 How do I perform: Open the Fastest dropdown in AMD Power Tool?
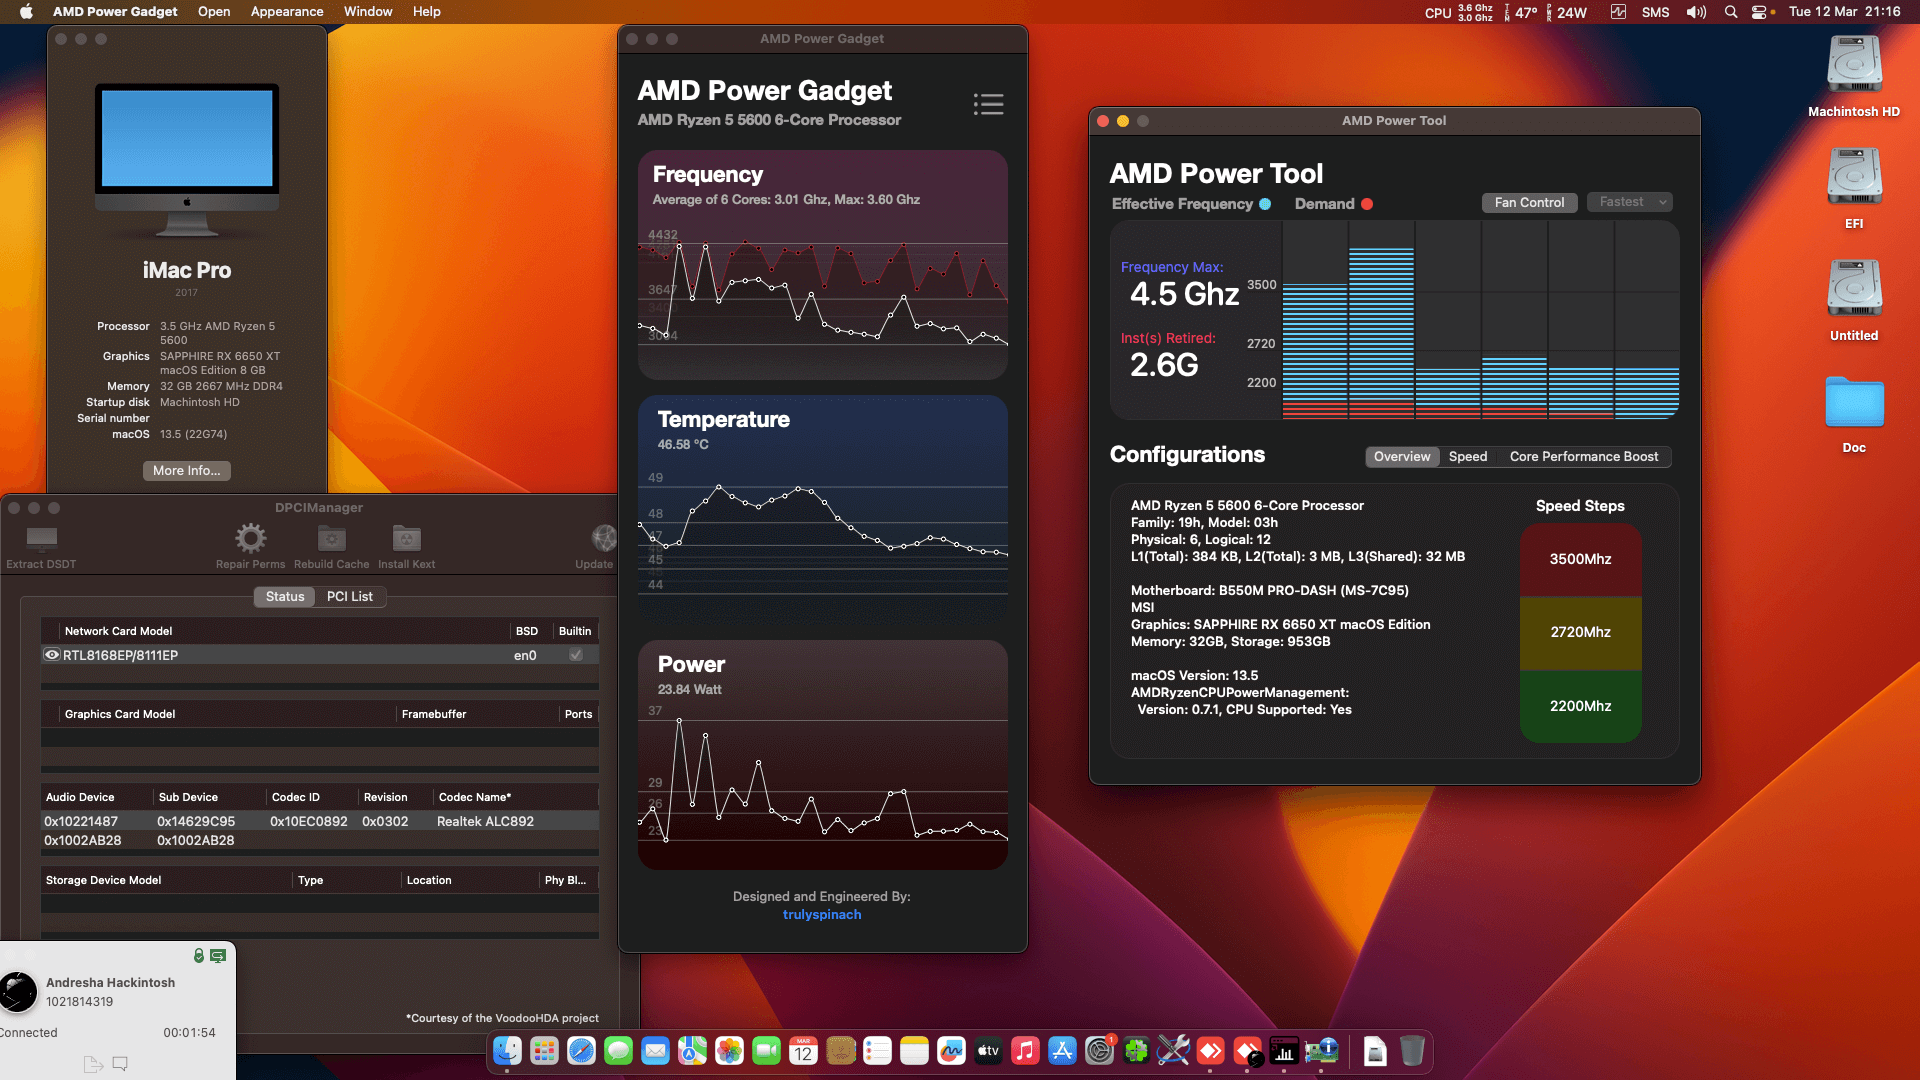click(x=1631, y=202)
